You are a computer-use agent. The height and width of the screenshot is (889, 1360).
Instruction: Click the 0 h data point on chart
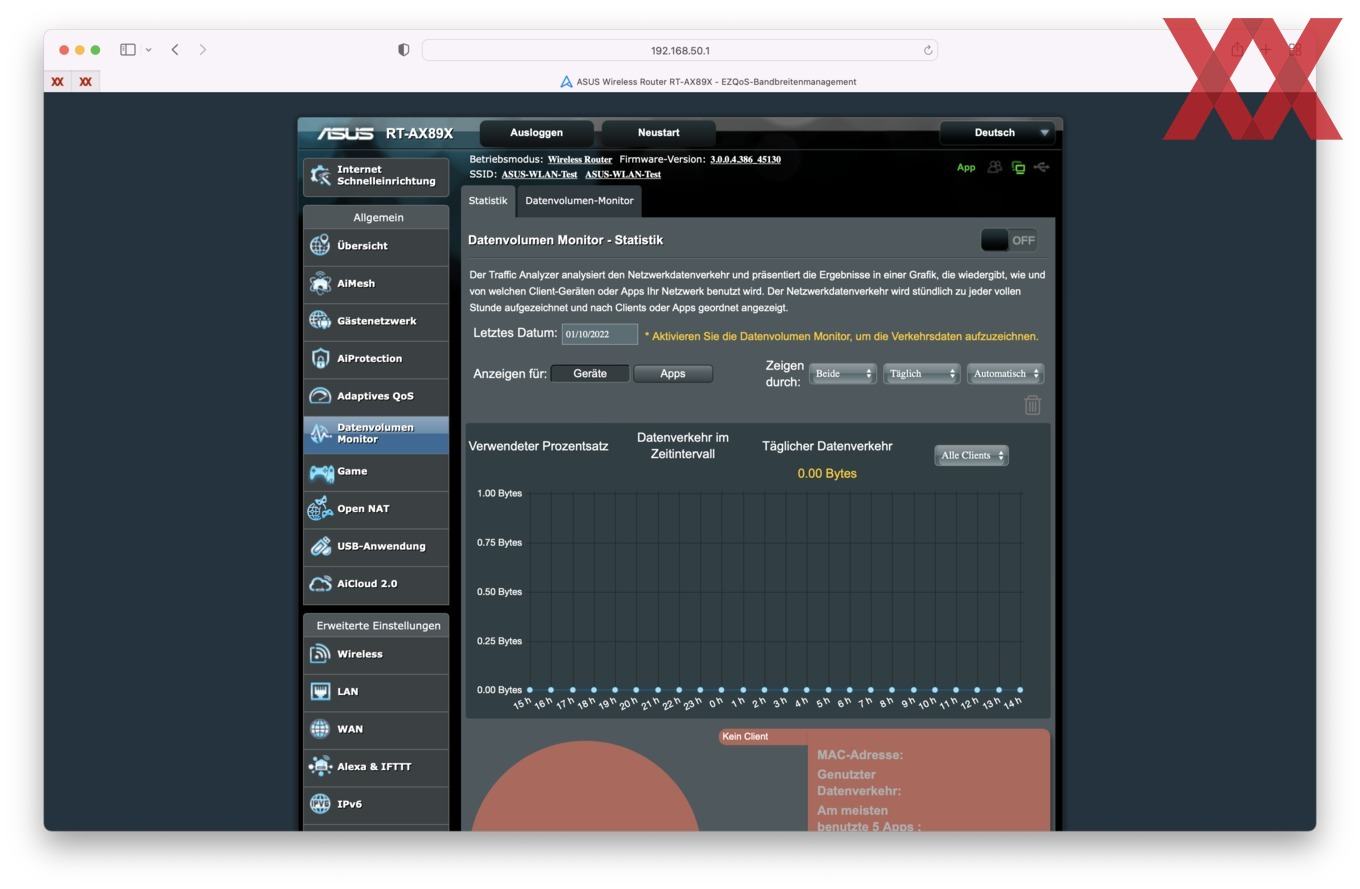tap(722, 689)
